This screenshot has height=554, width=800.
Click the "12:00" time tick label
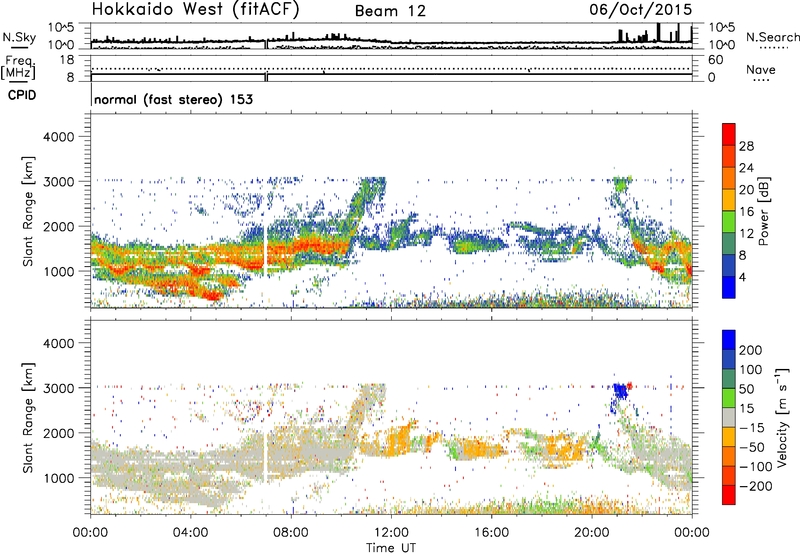(391, 533)
